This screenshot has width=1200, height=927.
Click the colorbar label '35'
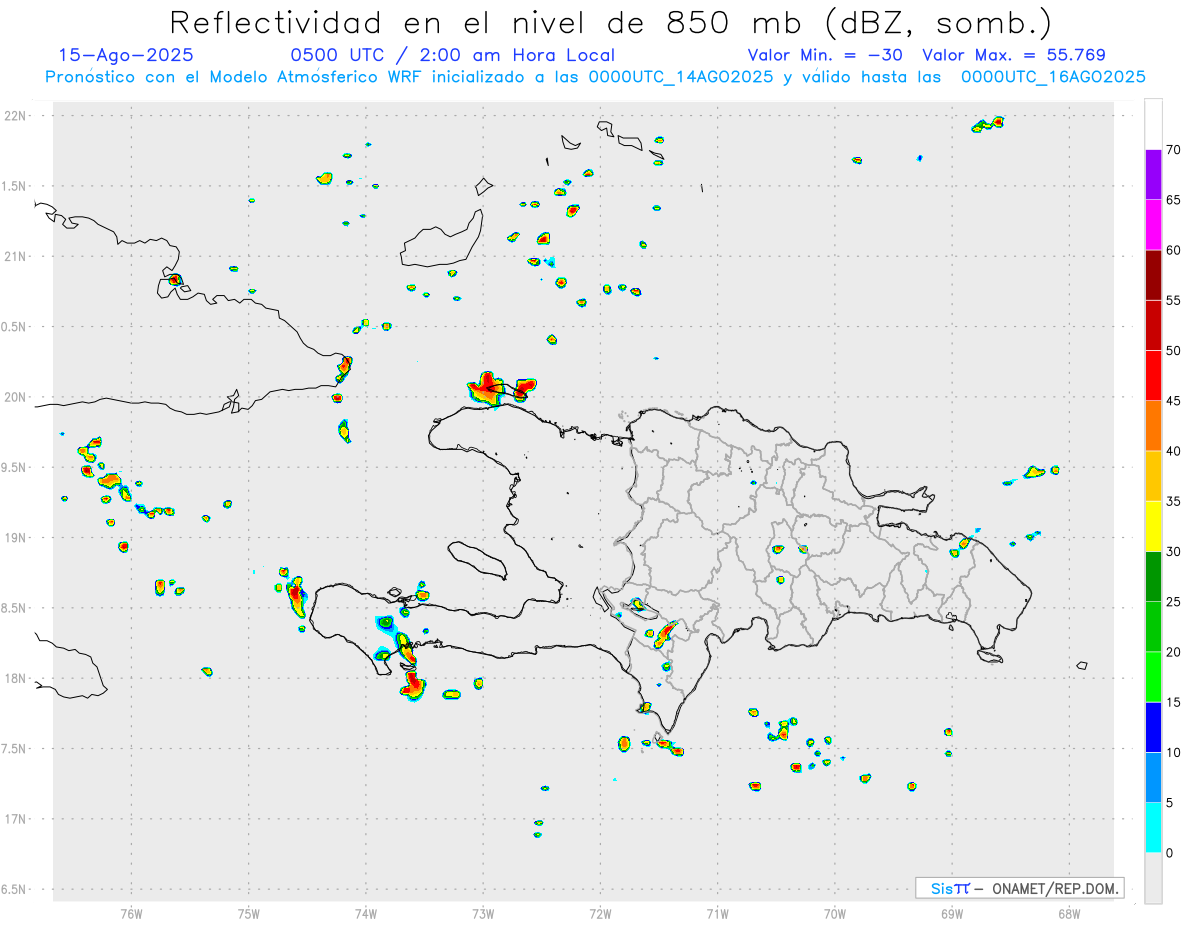tap(1174, 501)
